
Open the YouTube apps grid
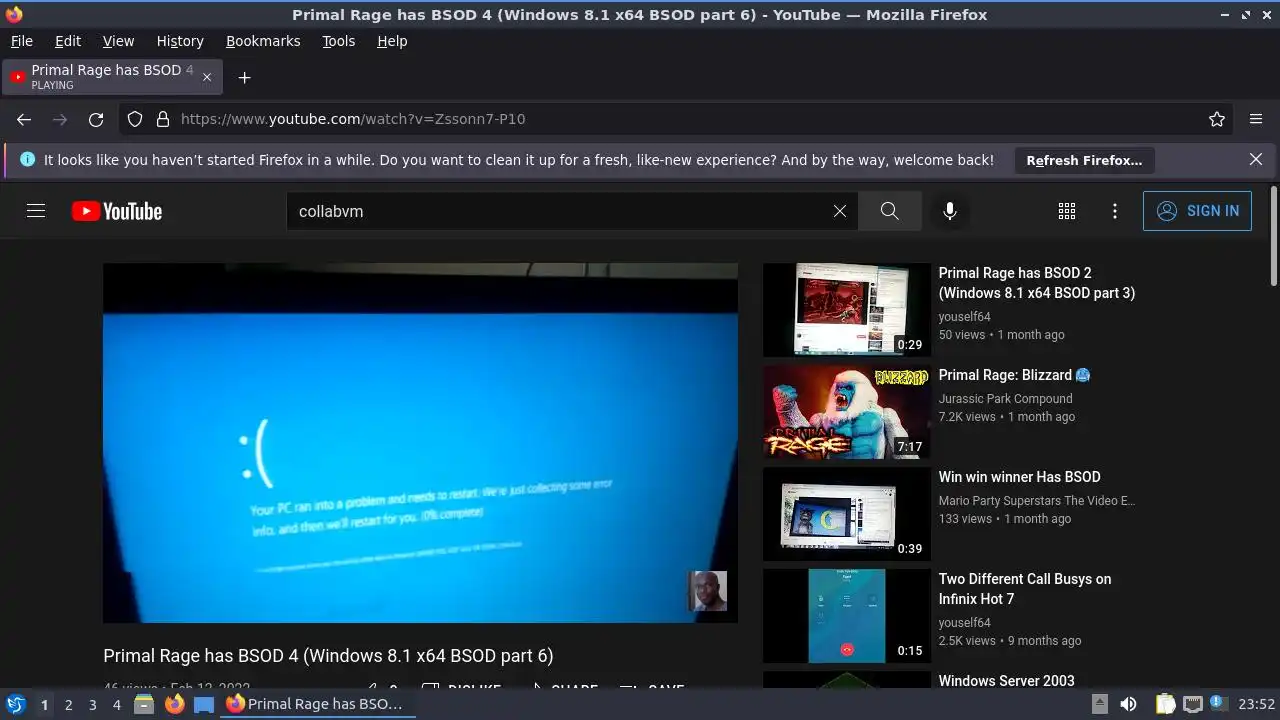1067,211
